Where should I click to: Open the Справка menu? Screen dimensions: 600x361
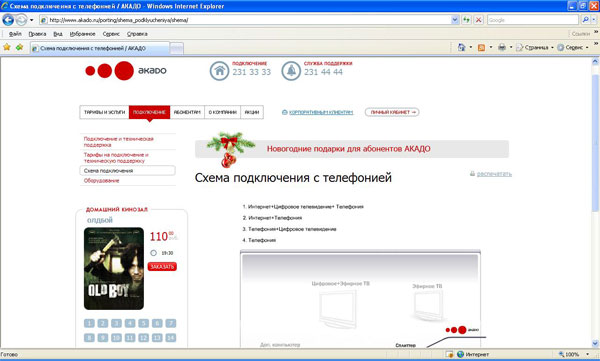137,34
